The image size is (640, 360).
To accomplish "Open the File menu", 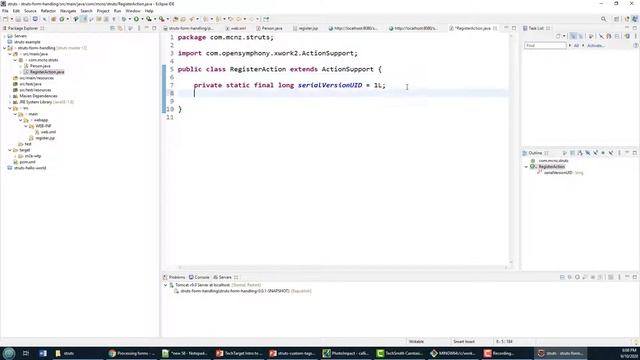I will click(5, 11).
